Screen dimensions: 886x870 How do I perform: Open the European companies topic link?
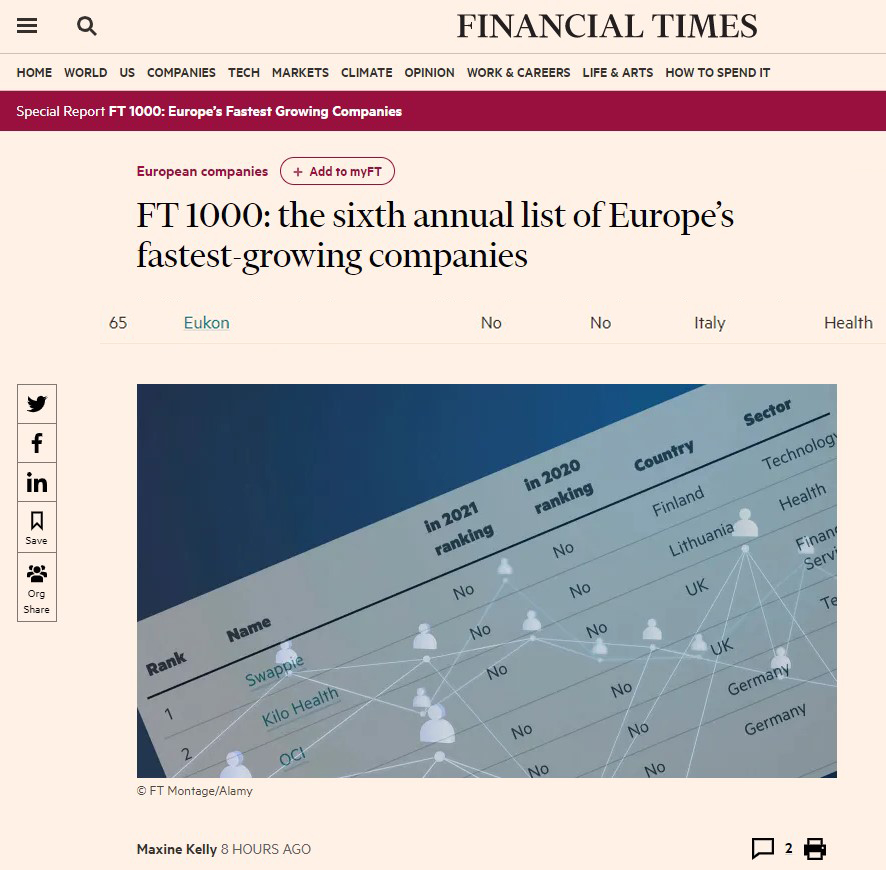(x=202, y=171)
